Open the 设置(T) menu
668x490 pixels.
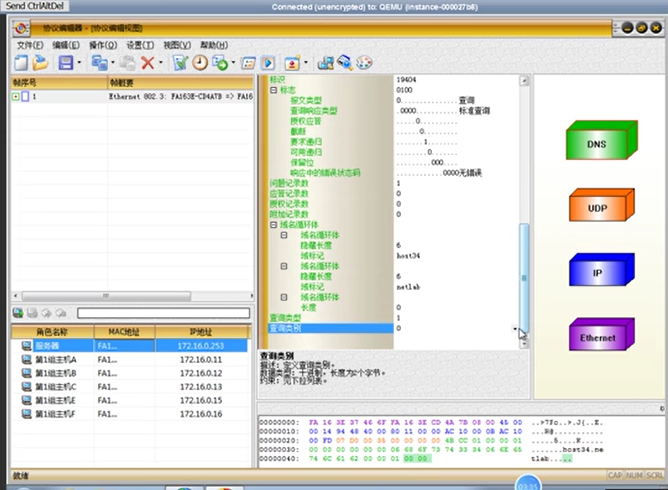(140, 45)
